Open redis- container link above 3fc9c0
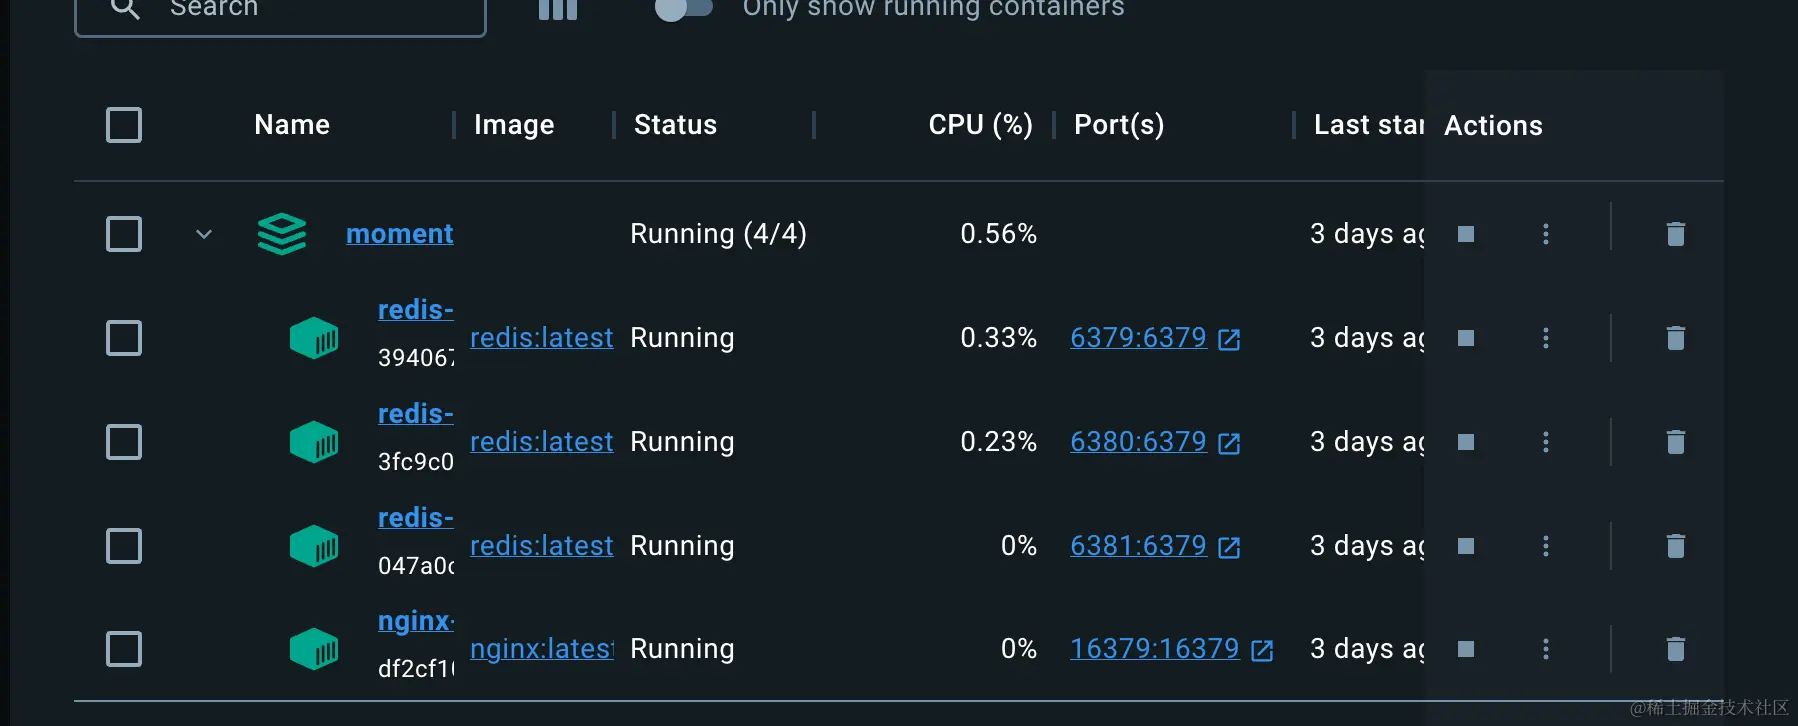Screen dimensions: 1798x726 point(416,414)
